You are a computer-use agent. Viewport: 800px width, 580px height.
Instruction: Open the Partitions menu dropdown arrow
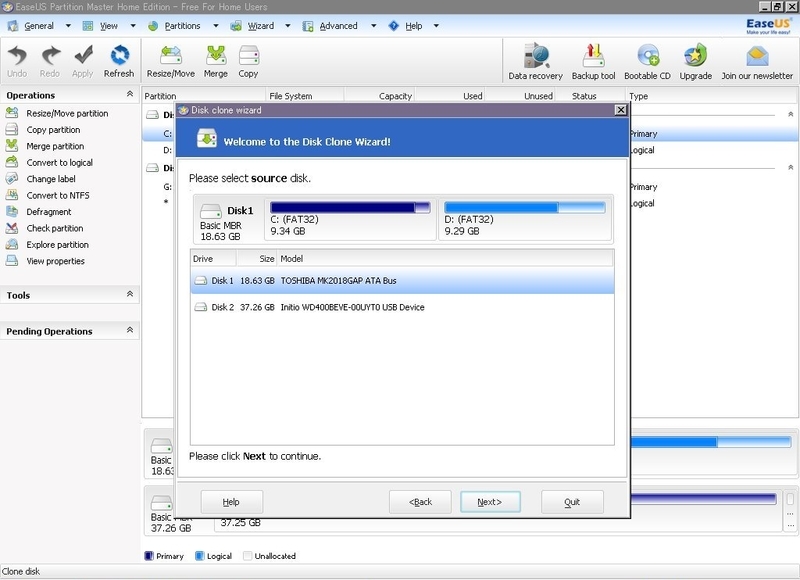[x=215, y=26]
